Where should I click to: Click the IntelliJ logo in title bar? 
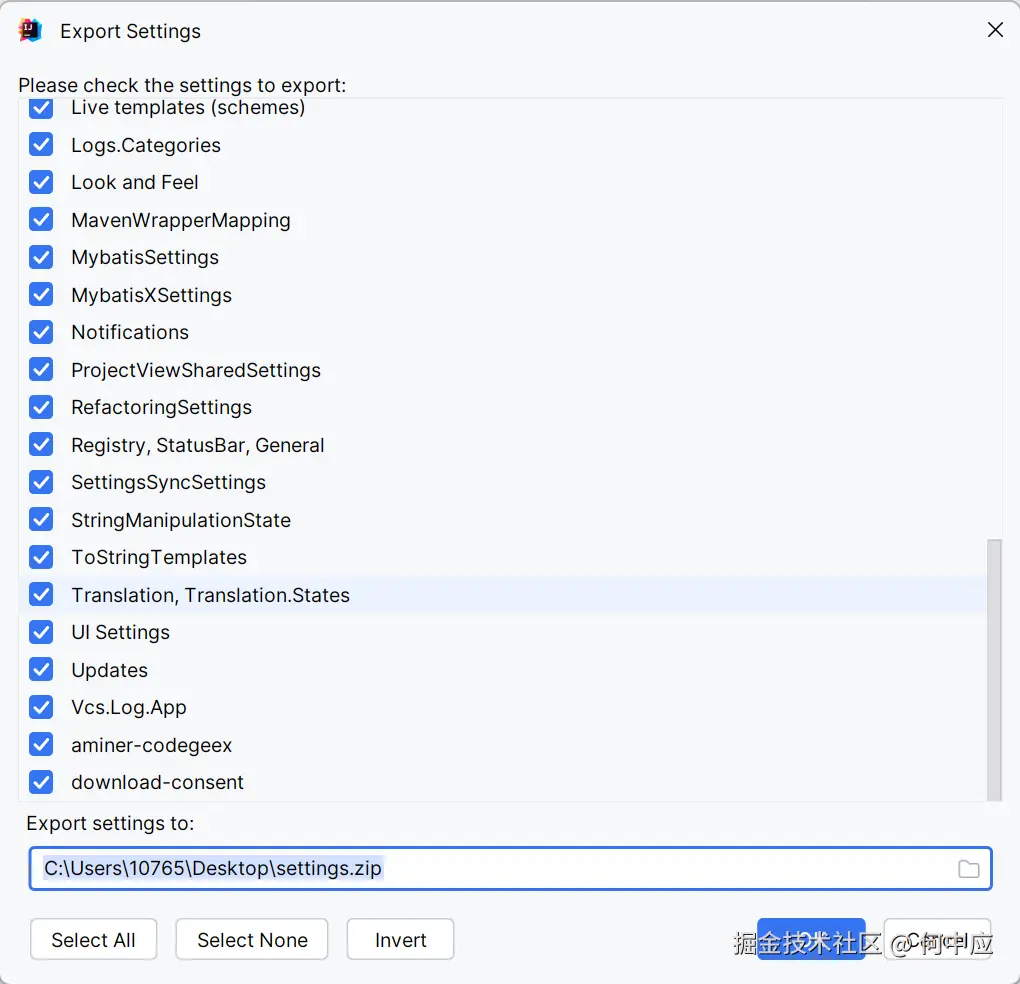pyautogui.click(x=30, y=31)
